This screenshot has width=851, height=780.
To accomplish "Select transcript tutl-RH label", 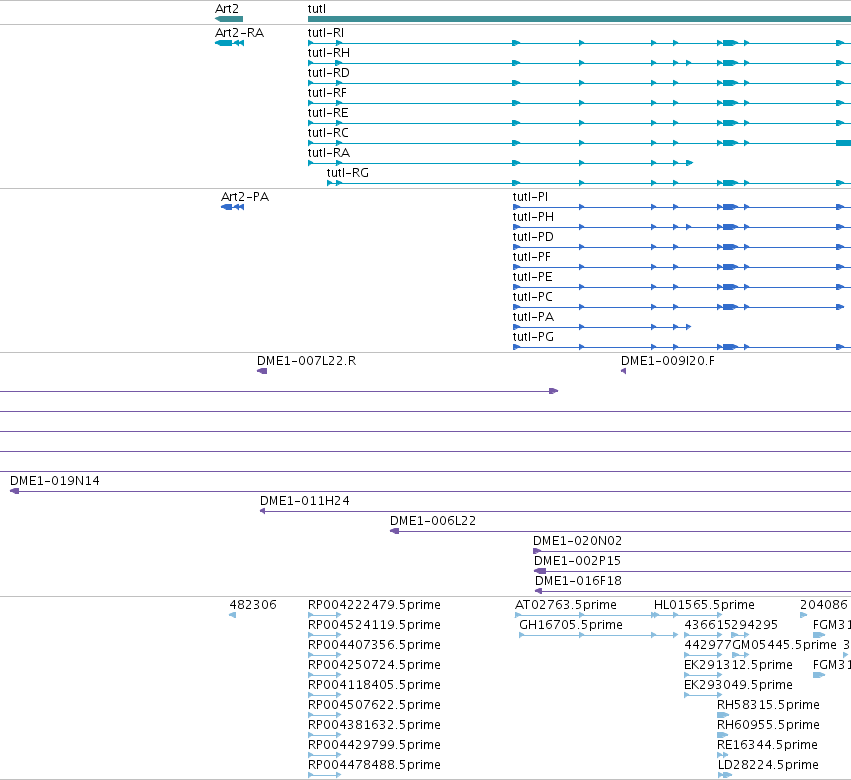I will (329, 53).
